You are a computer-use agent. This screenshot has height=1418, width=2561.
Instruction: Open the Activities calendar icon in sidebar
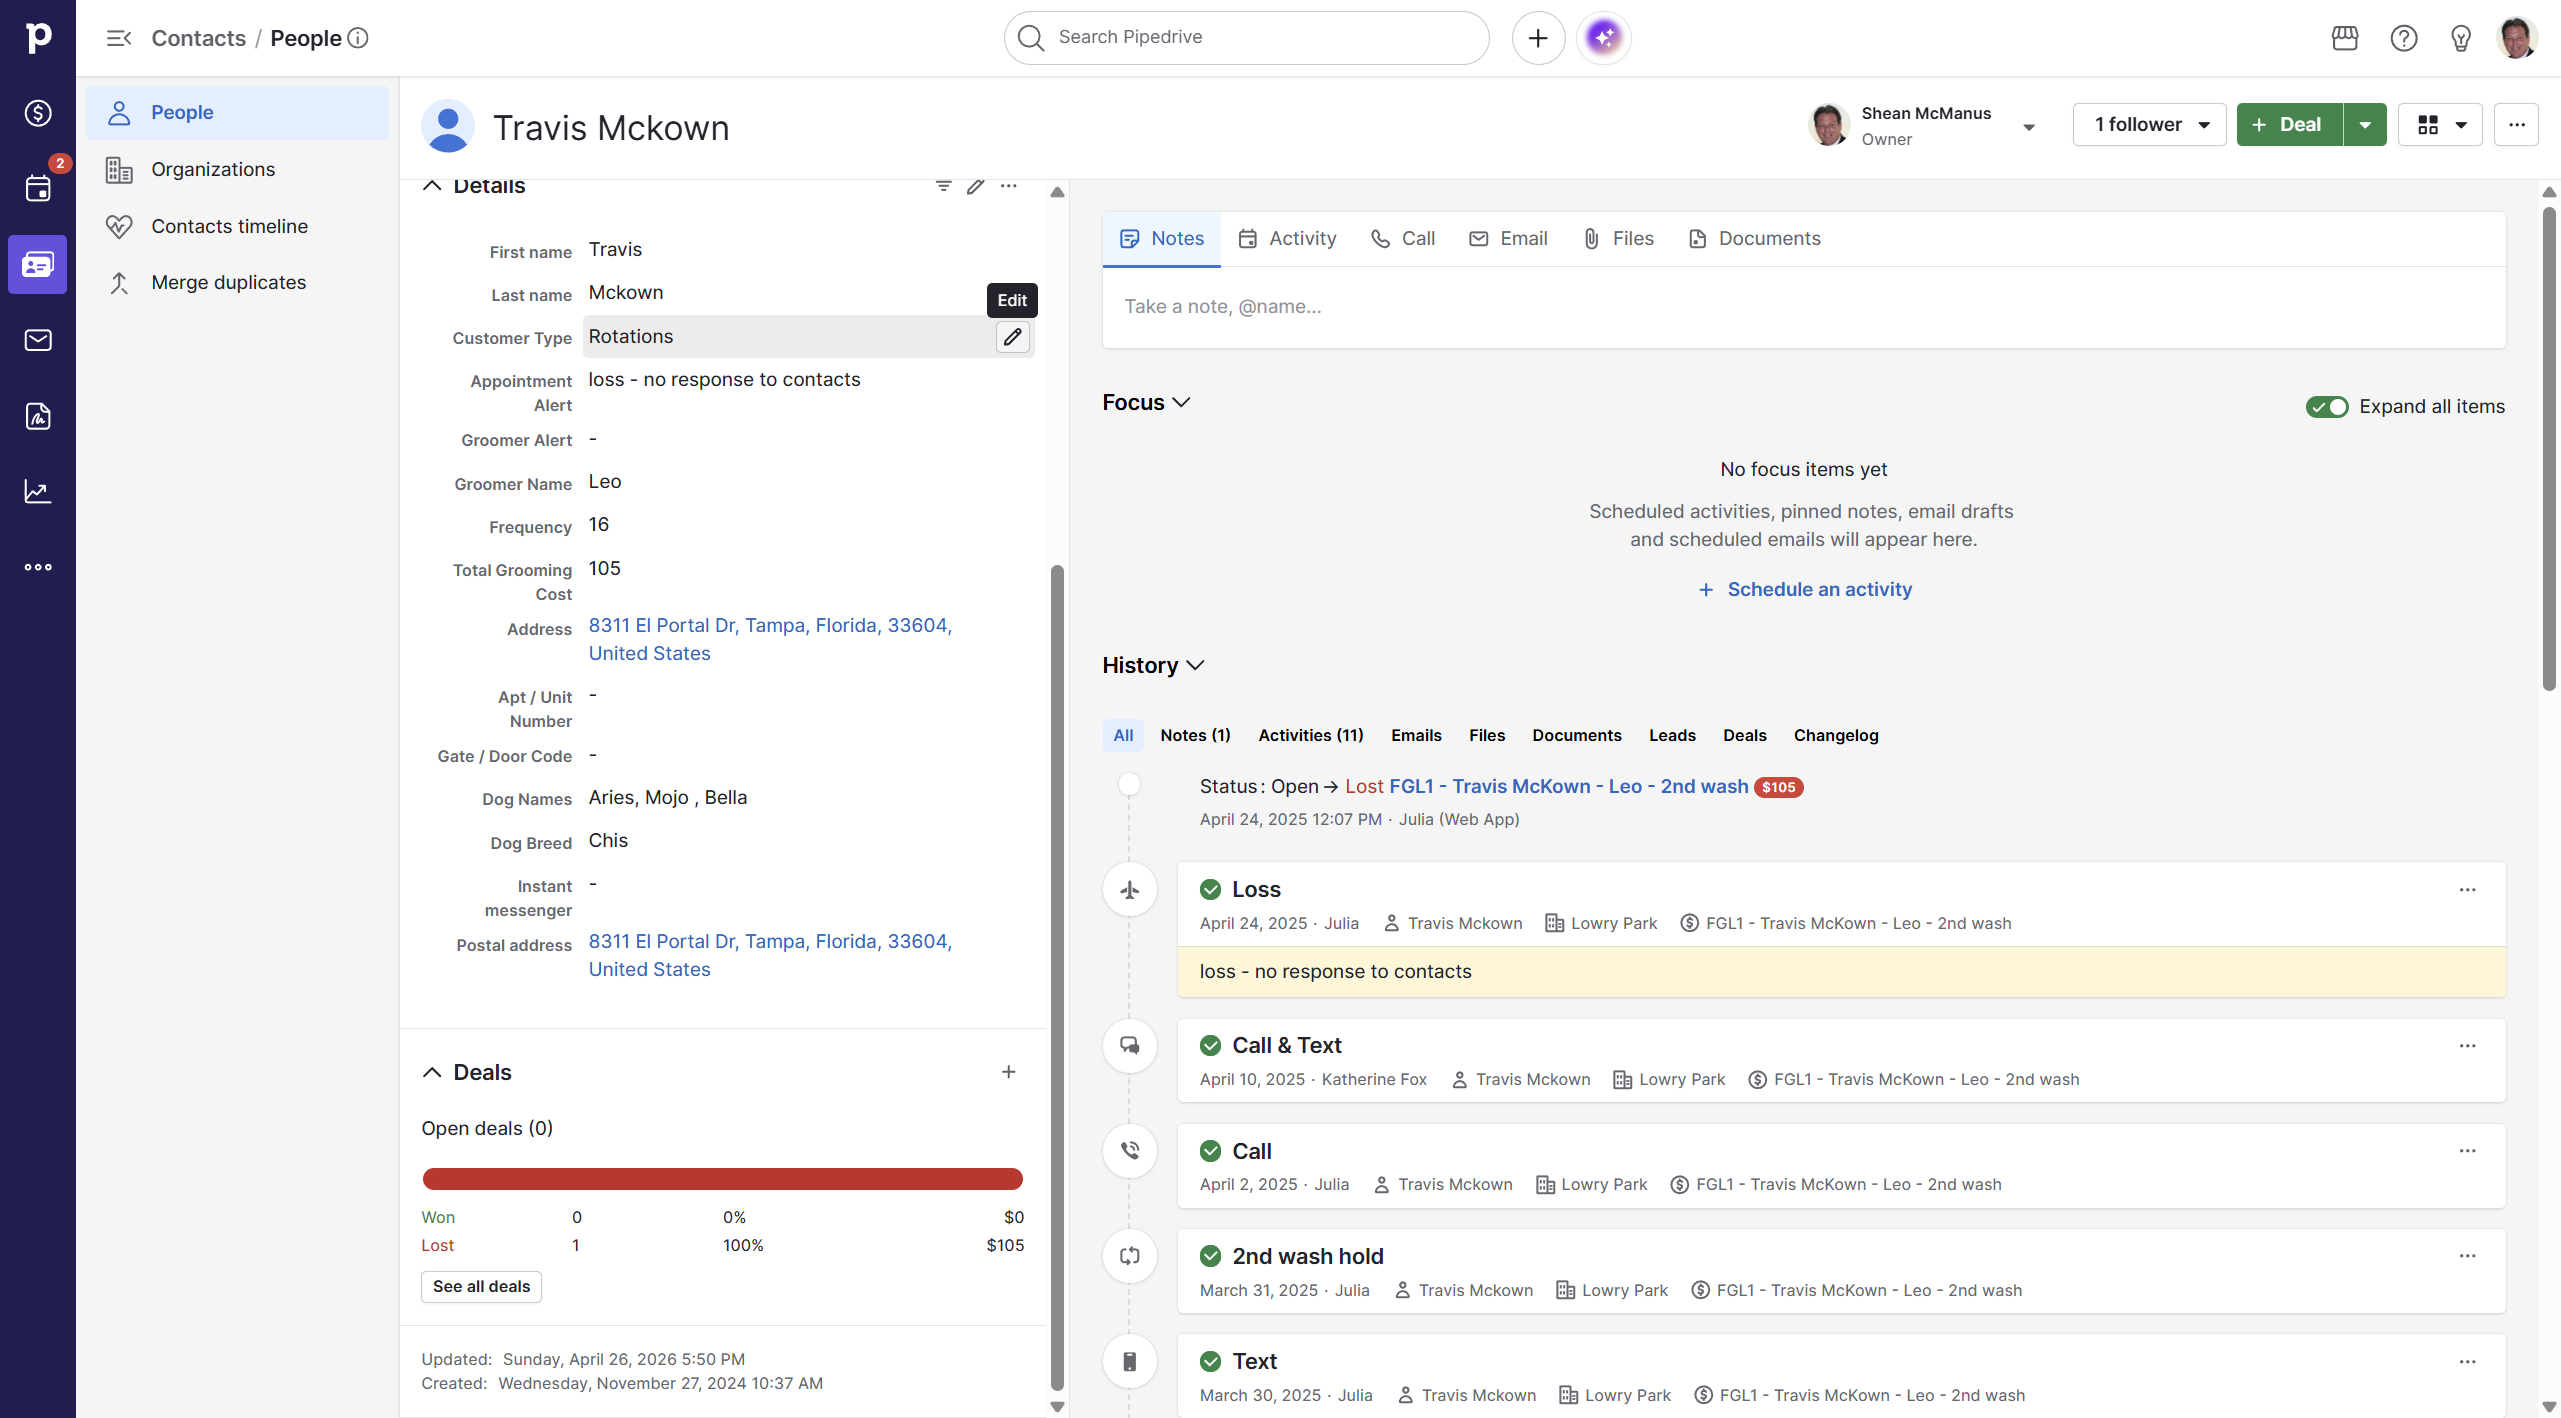(38, 189)
